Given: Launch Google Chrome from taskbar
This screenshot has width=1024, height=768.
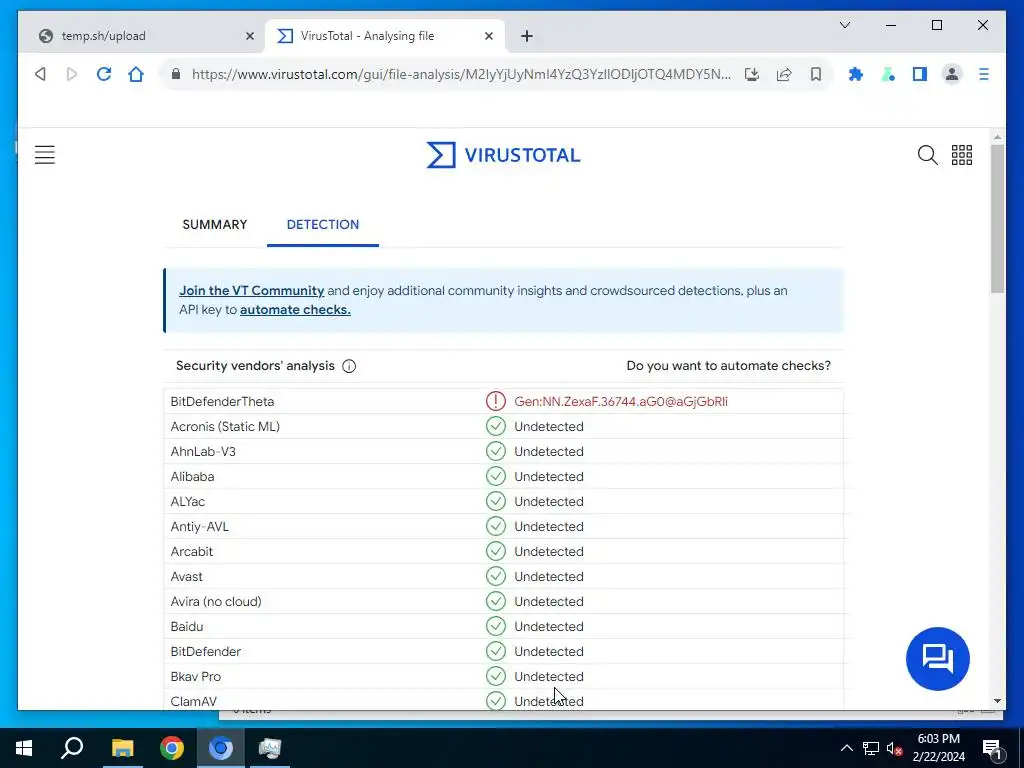Looking at the screenshot, I should coord(172,748).
